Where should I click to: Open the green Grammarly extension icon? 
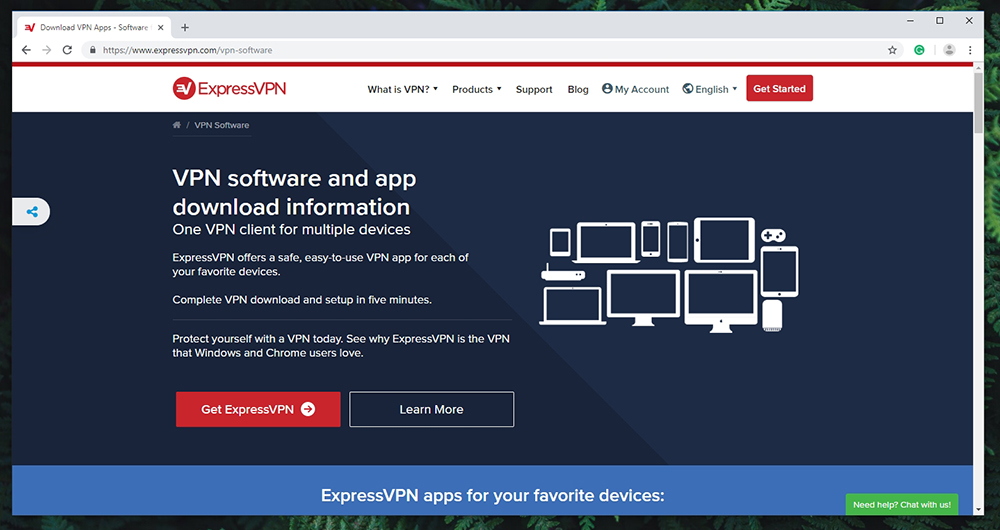[x=919, y=50]
